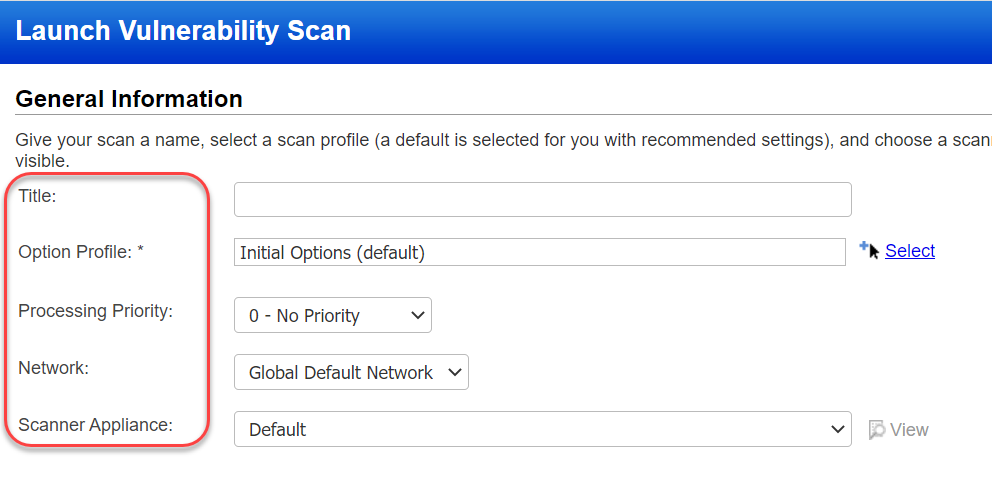Click the General Information section heading
Screen dimensions: 992x487
coord(129,99)
